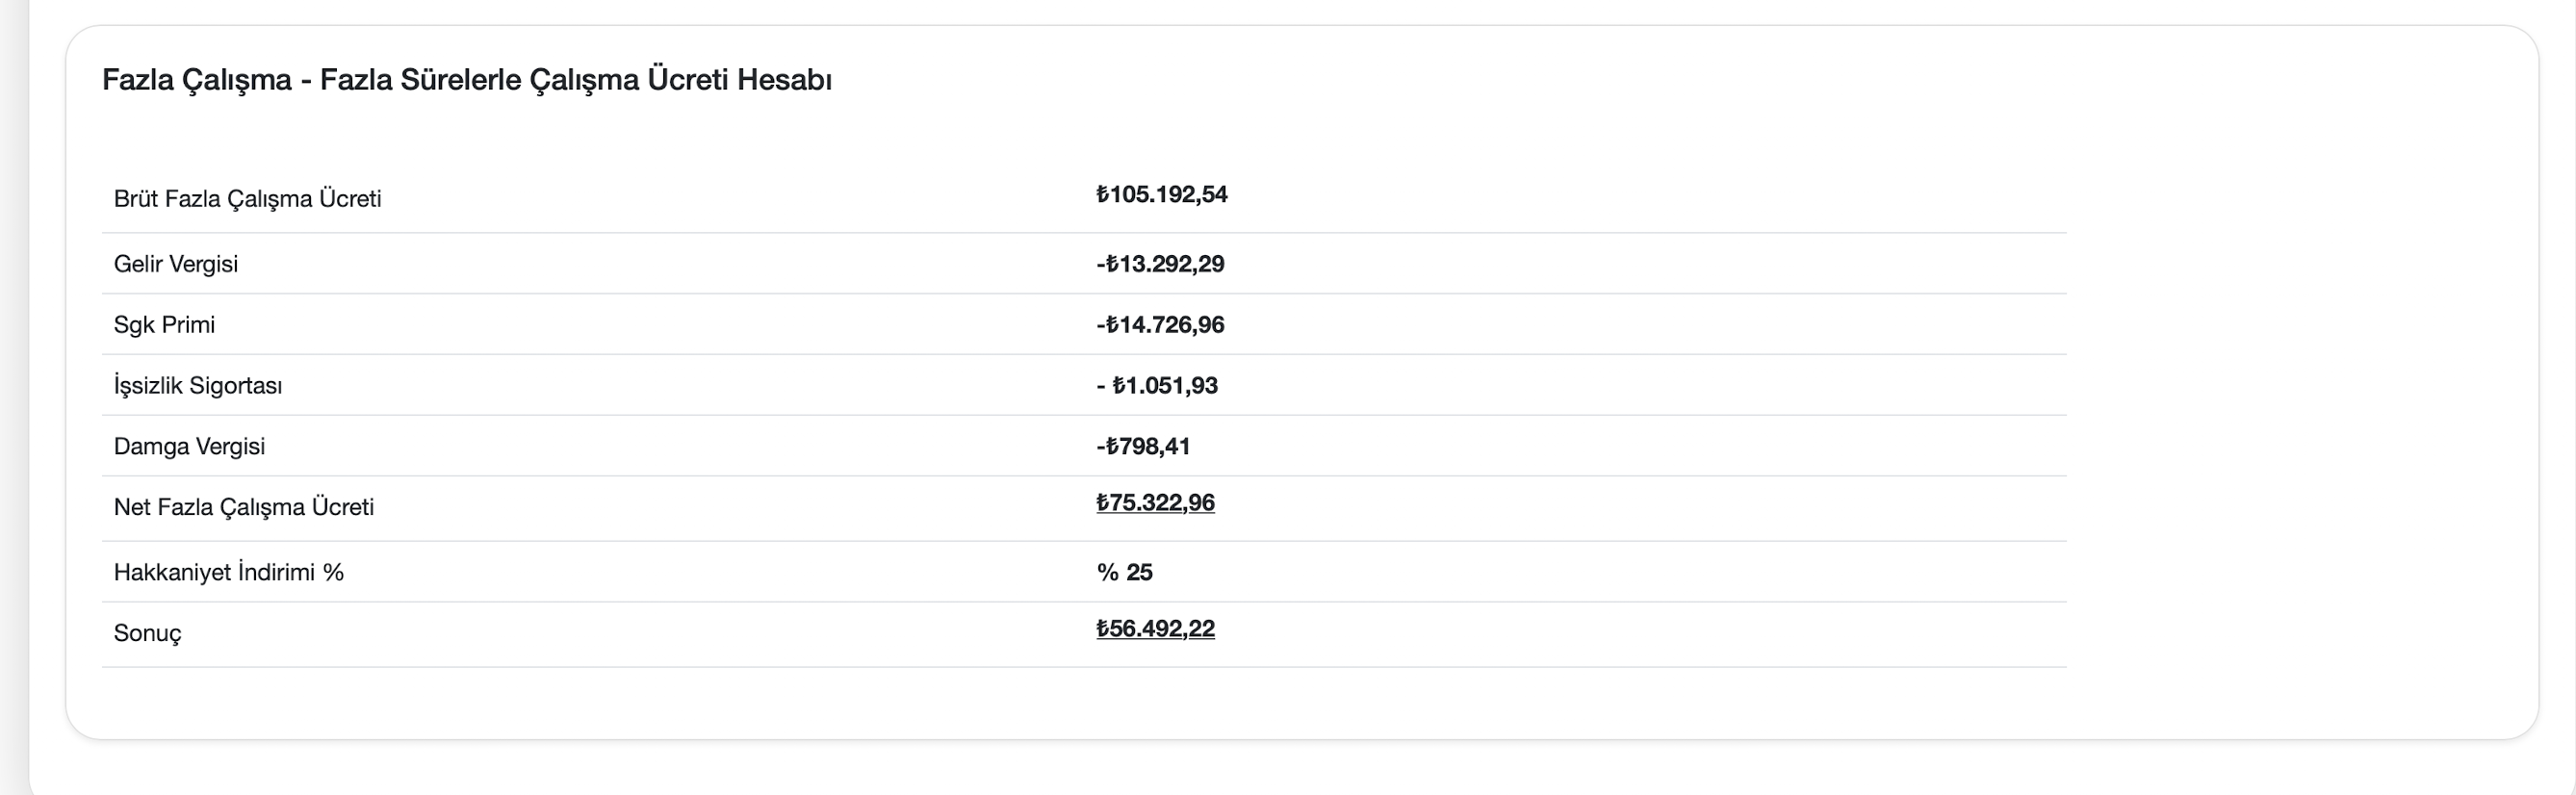Select the Hakkaniyet İndirimi % label

229,573
